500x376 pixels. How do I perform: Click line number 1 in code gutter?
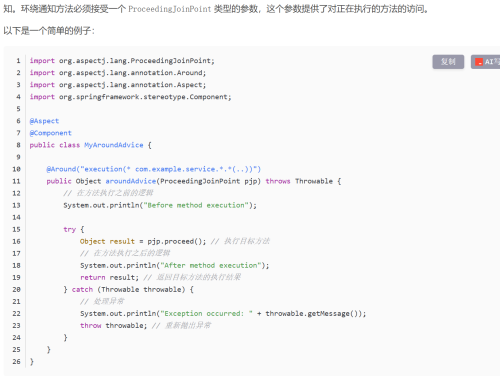(x=18, y=61)
